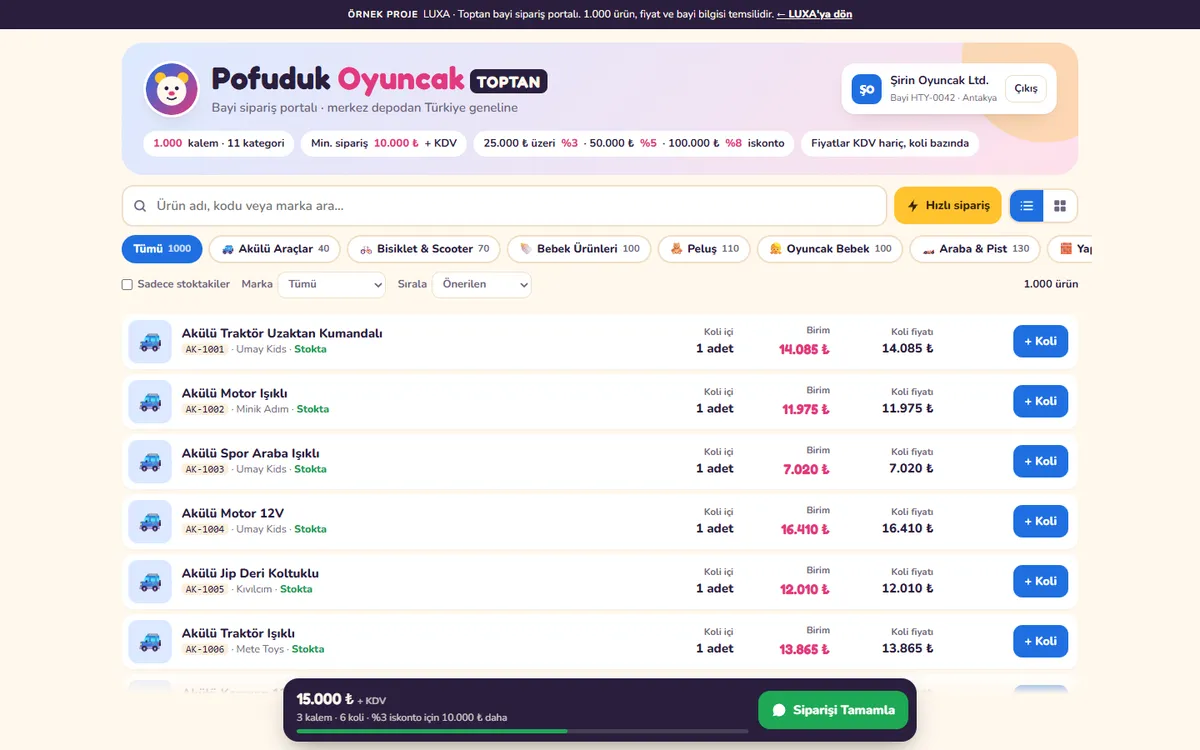Viewport: 1200px width, 750px height.
Task: Click the search magnifier icon
Action: (140, 206)
